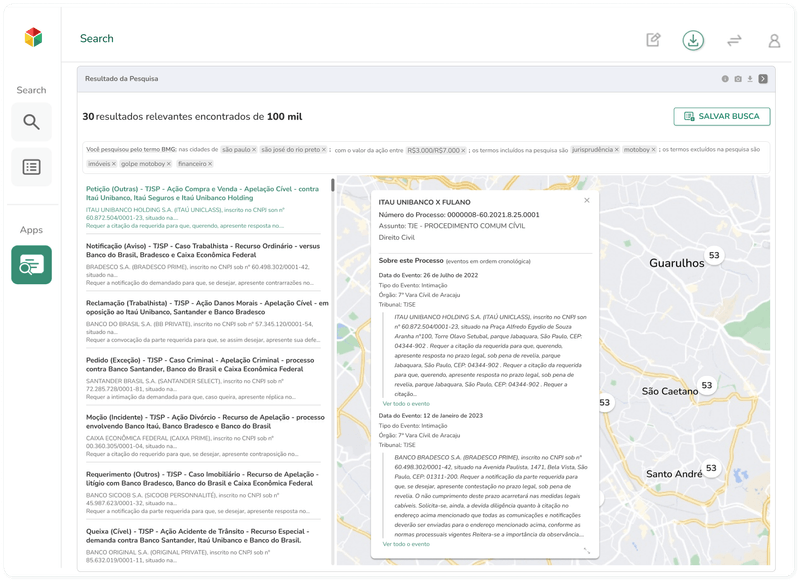Remove the "motoboy" filter tag

coord(653,149)
